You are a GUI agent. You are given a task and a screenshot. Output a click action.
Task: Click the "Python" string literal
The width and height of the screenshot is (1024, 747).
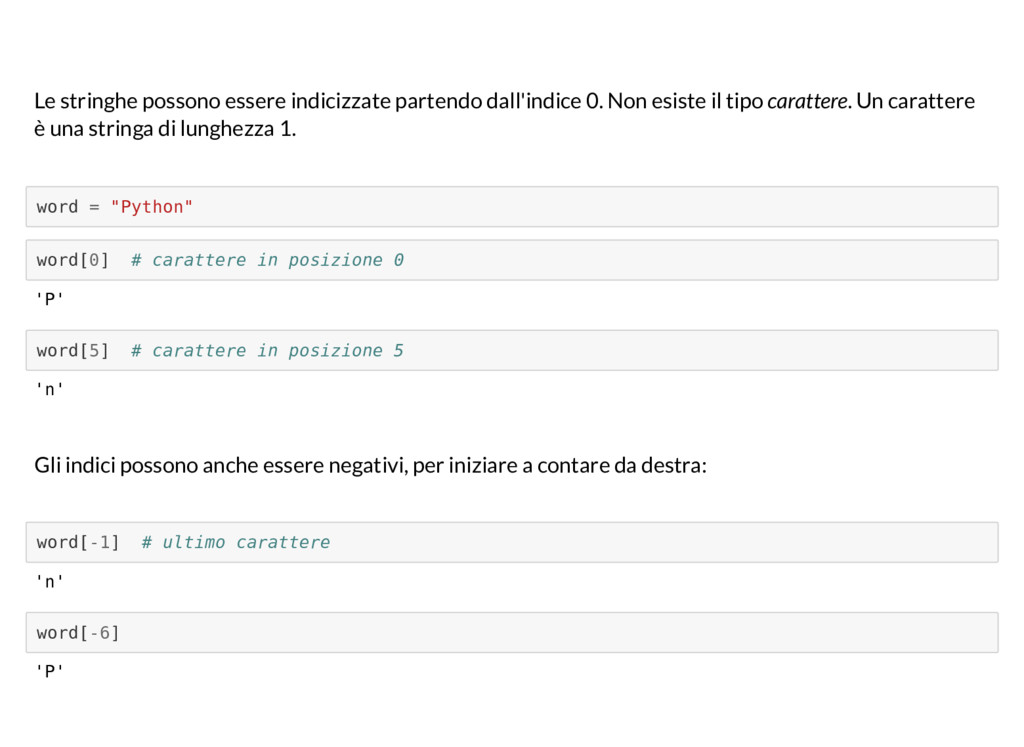pos(152,207)
